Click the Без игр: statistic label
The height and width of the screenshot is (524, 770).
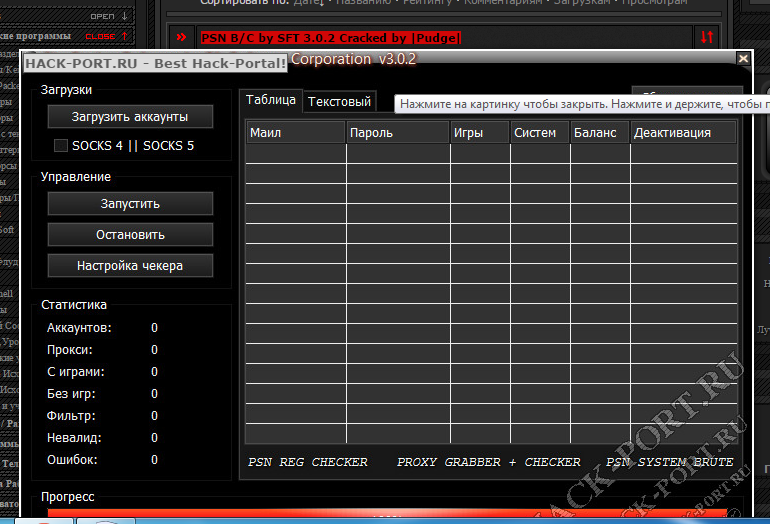pos(71,394)
